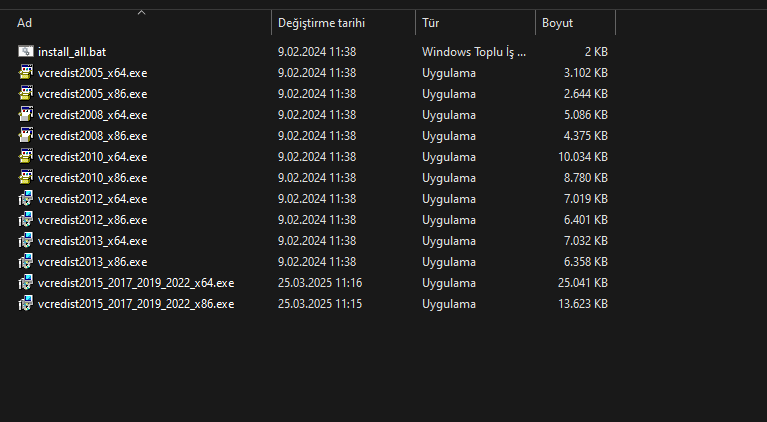Screen dimensions: 767x422
Task: Click the vcredist2012_x86.exe installer icon
Action: coord(26,220)
